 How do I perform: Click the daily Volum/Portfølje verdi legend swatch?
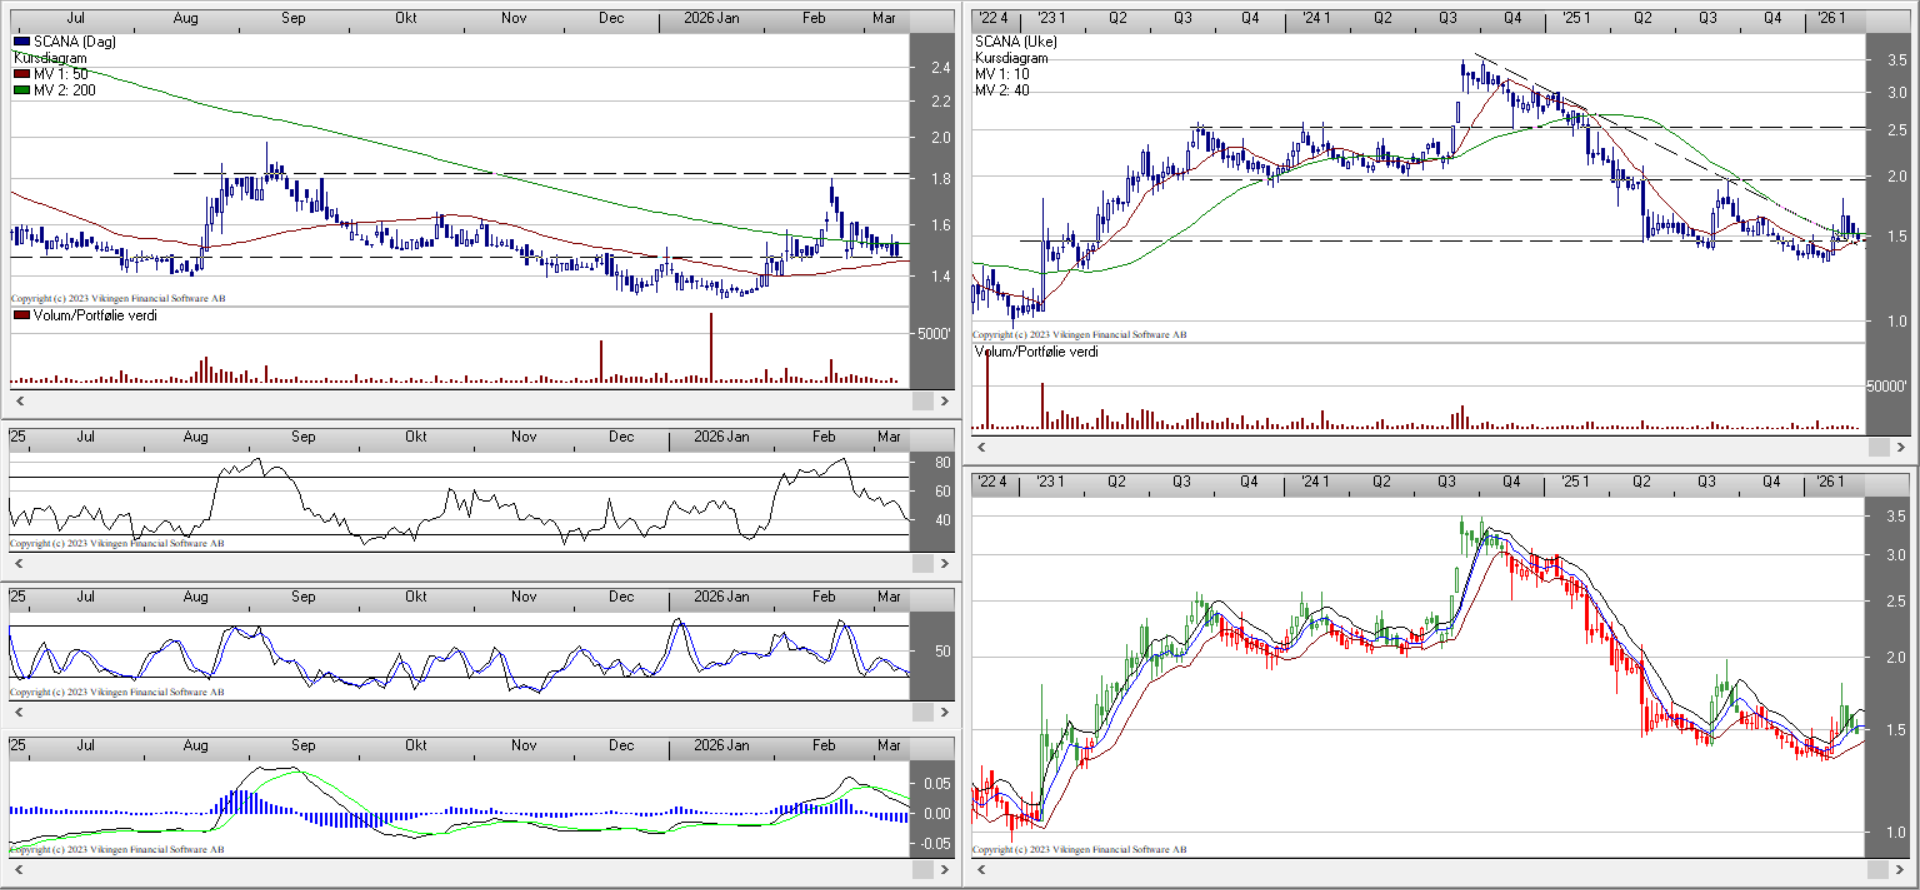(x=21, y=315)
